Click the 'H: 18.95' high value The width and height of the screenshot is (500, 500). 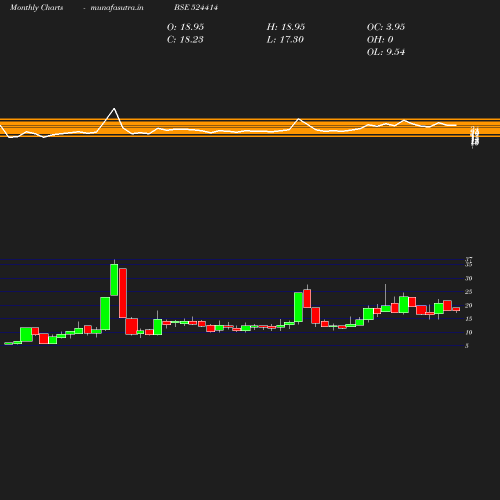point(286,27)
